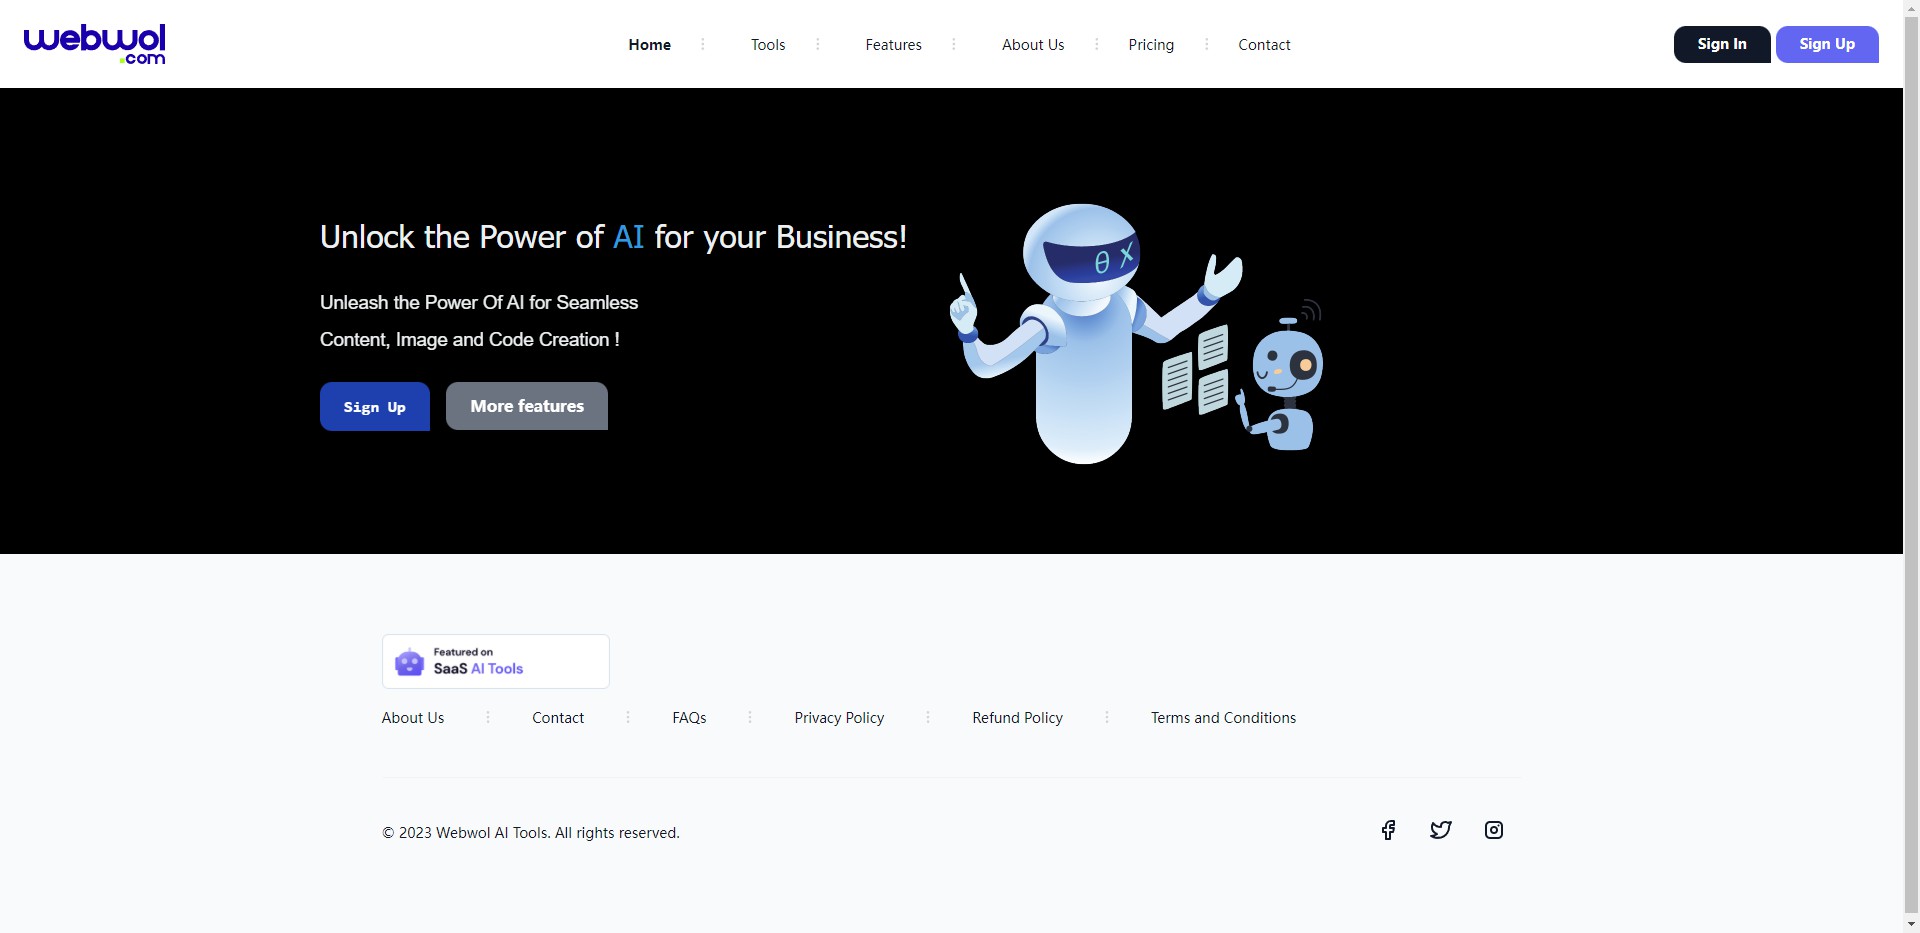Click the Webwol.com logo

coord(94,44)
